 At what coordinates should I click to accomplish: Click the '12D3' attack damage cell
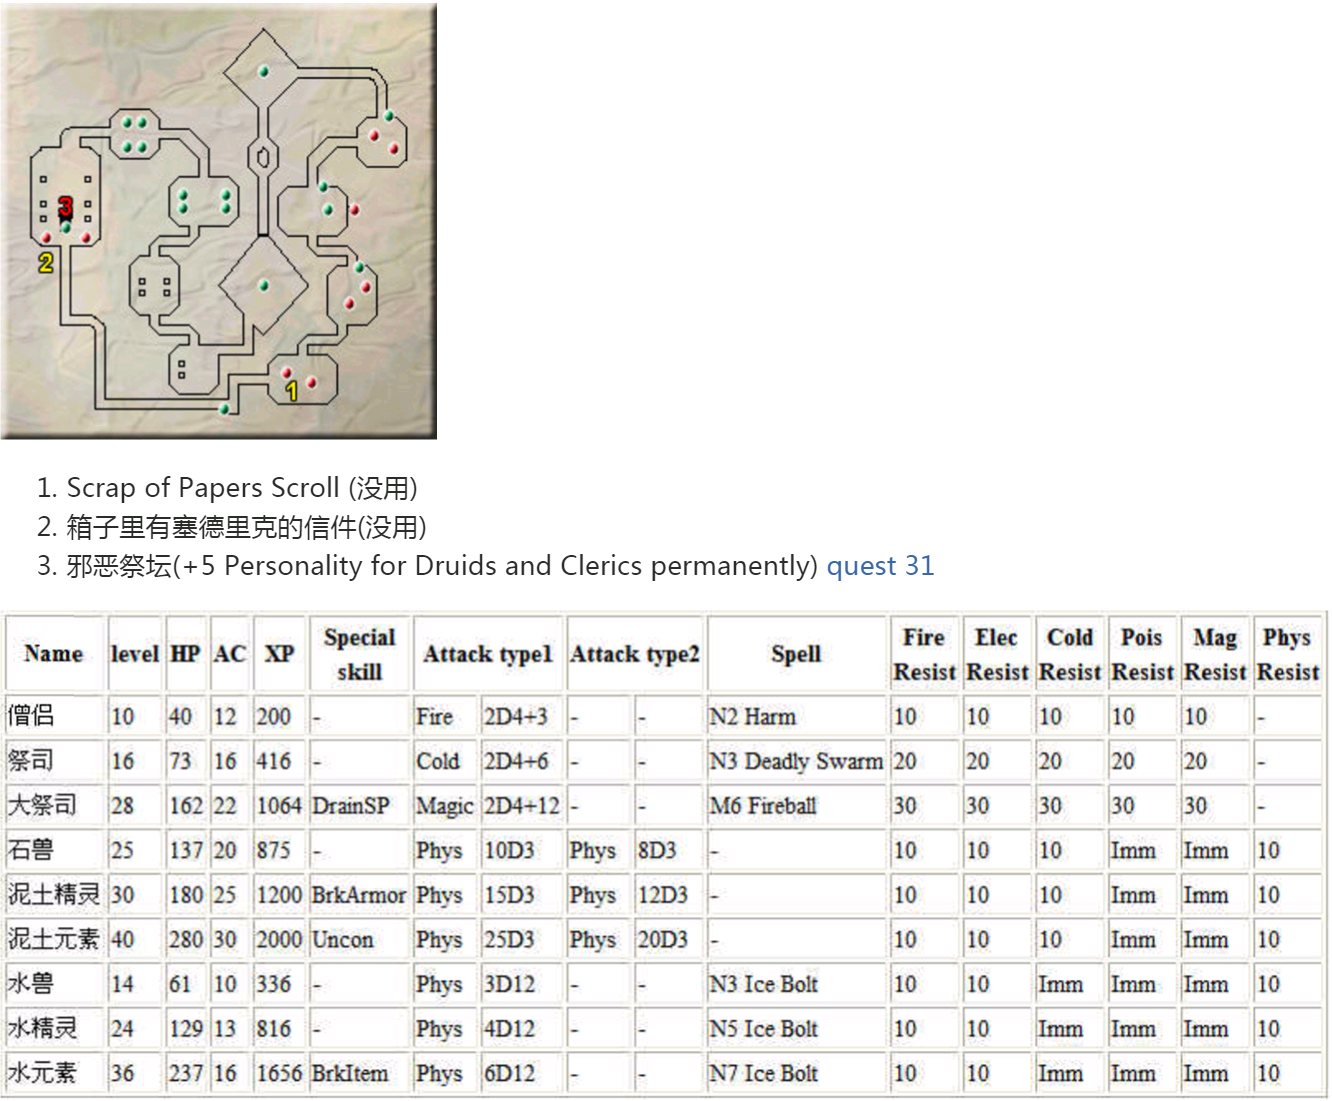point(669,895)
